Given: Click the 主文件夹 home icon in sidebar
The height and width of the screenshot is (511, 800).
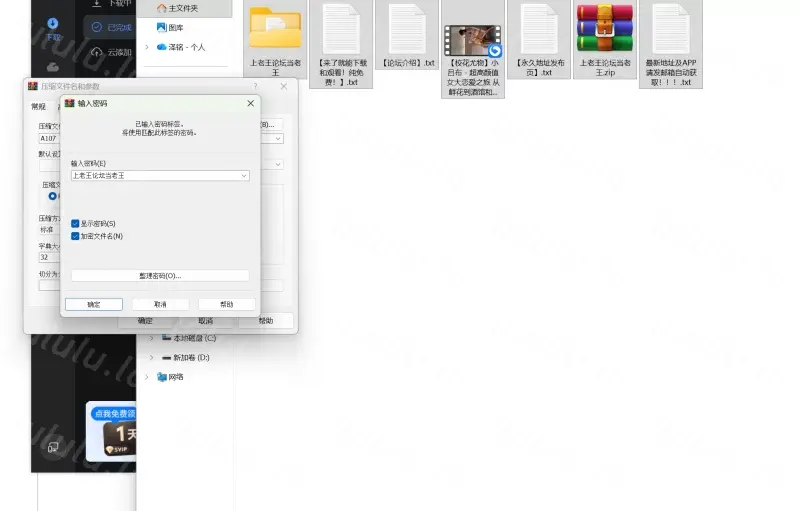Looking at the screenshot, I should coord(161,8).
